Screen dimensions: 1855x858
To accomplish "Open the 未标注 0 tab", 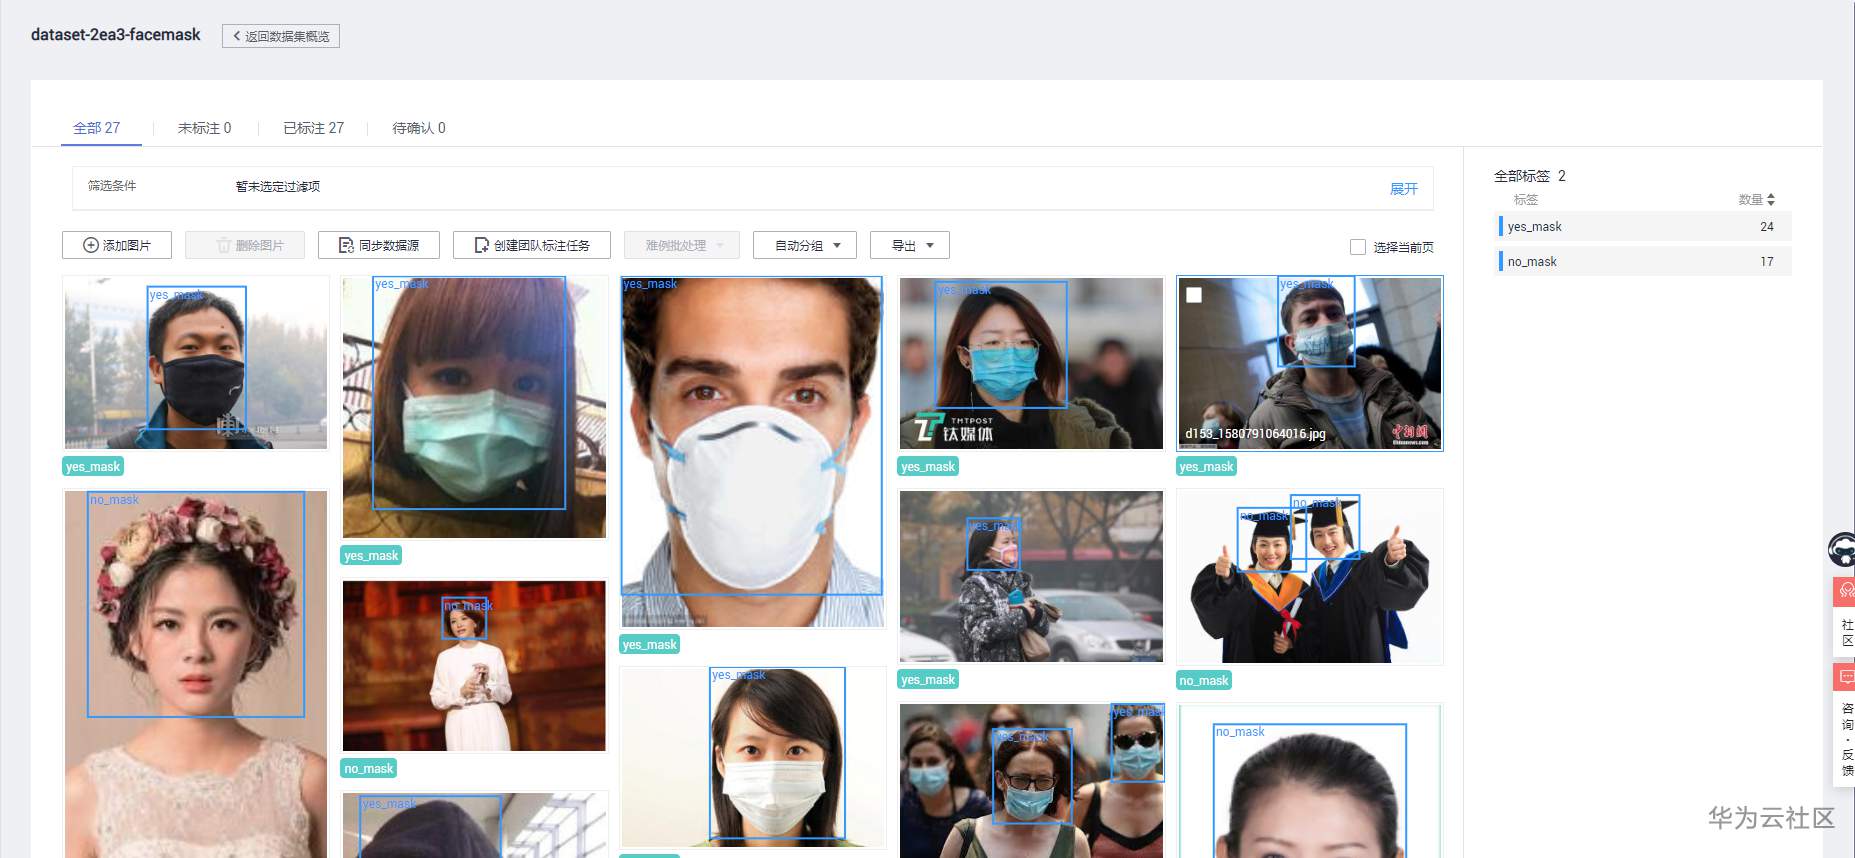I will (204, 128).
